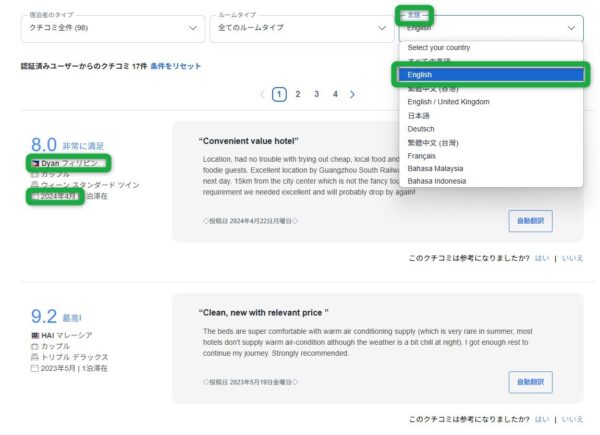Click the calendar icon beside 2023年5月
This screenshot has width=600, height=435.
36,368
